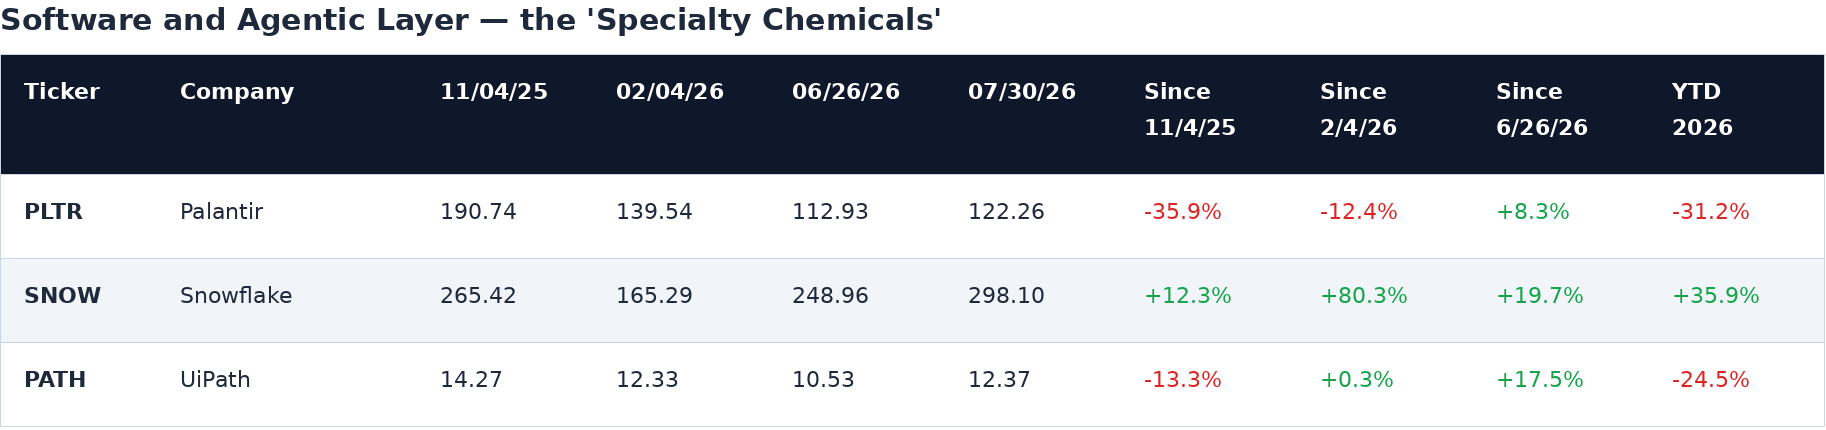Click the Ticker column header
The width and height of the screenshot is (1826, 430).
62,93
